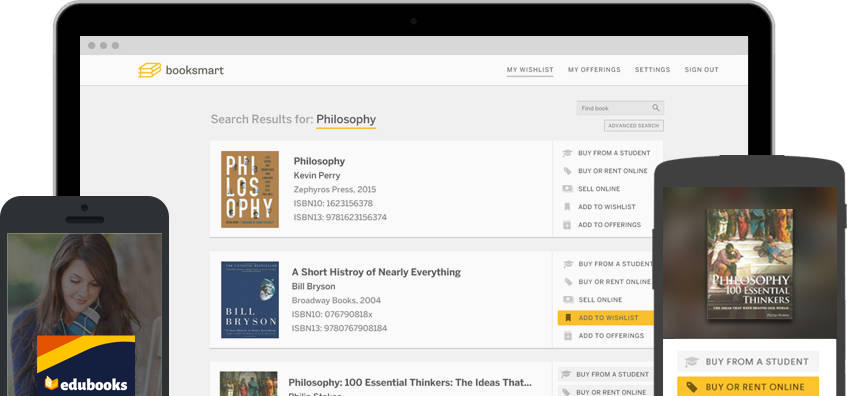Go to Settings in the top navigation
847x396 pixels.
coord(653,70)
